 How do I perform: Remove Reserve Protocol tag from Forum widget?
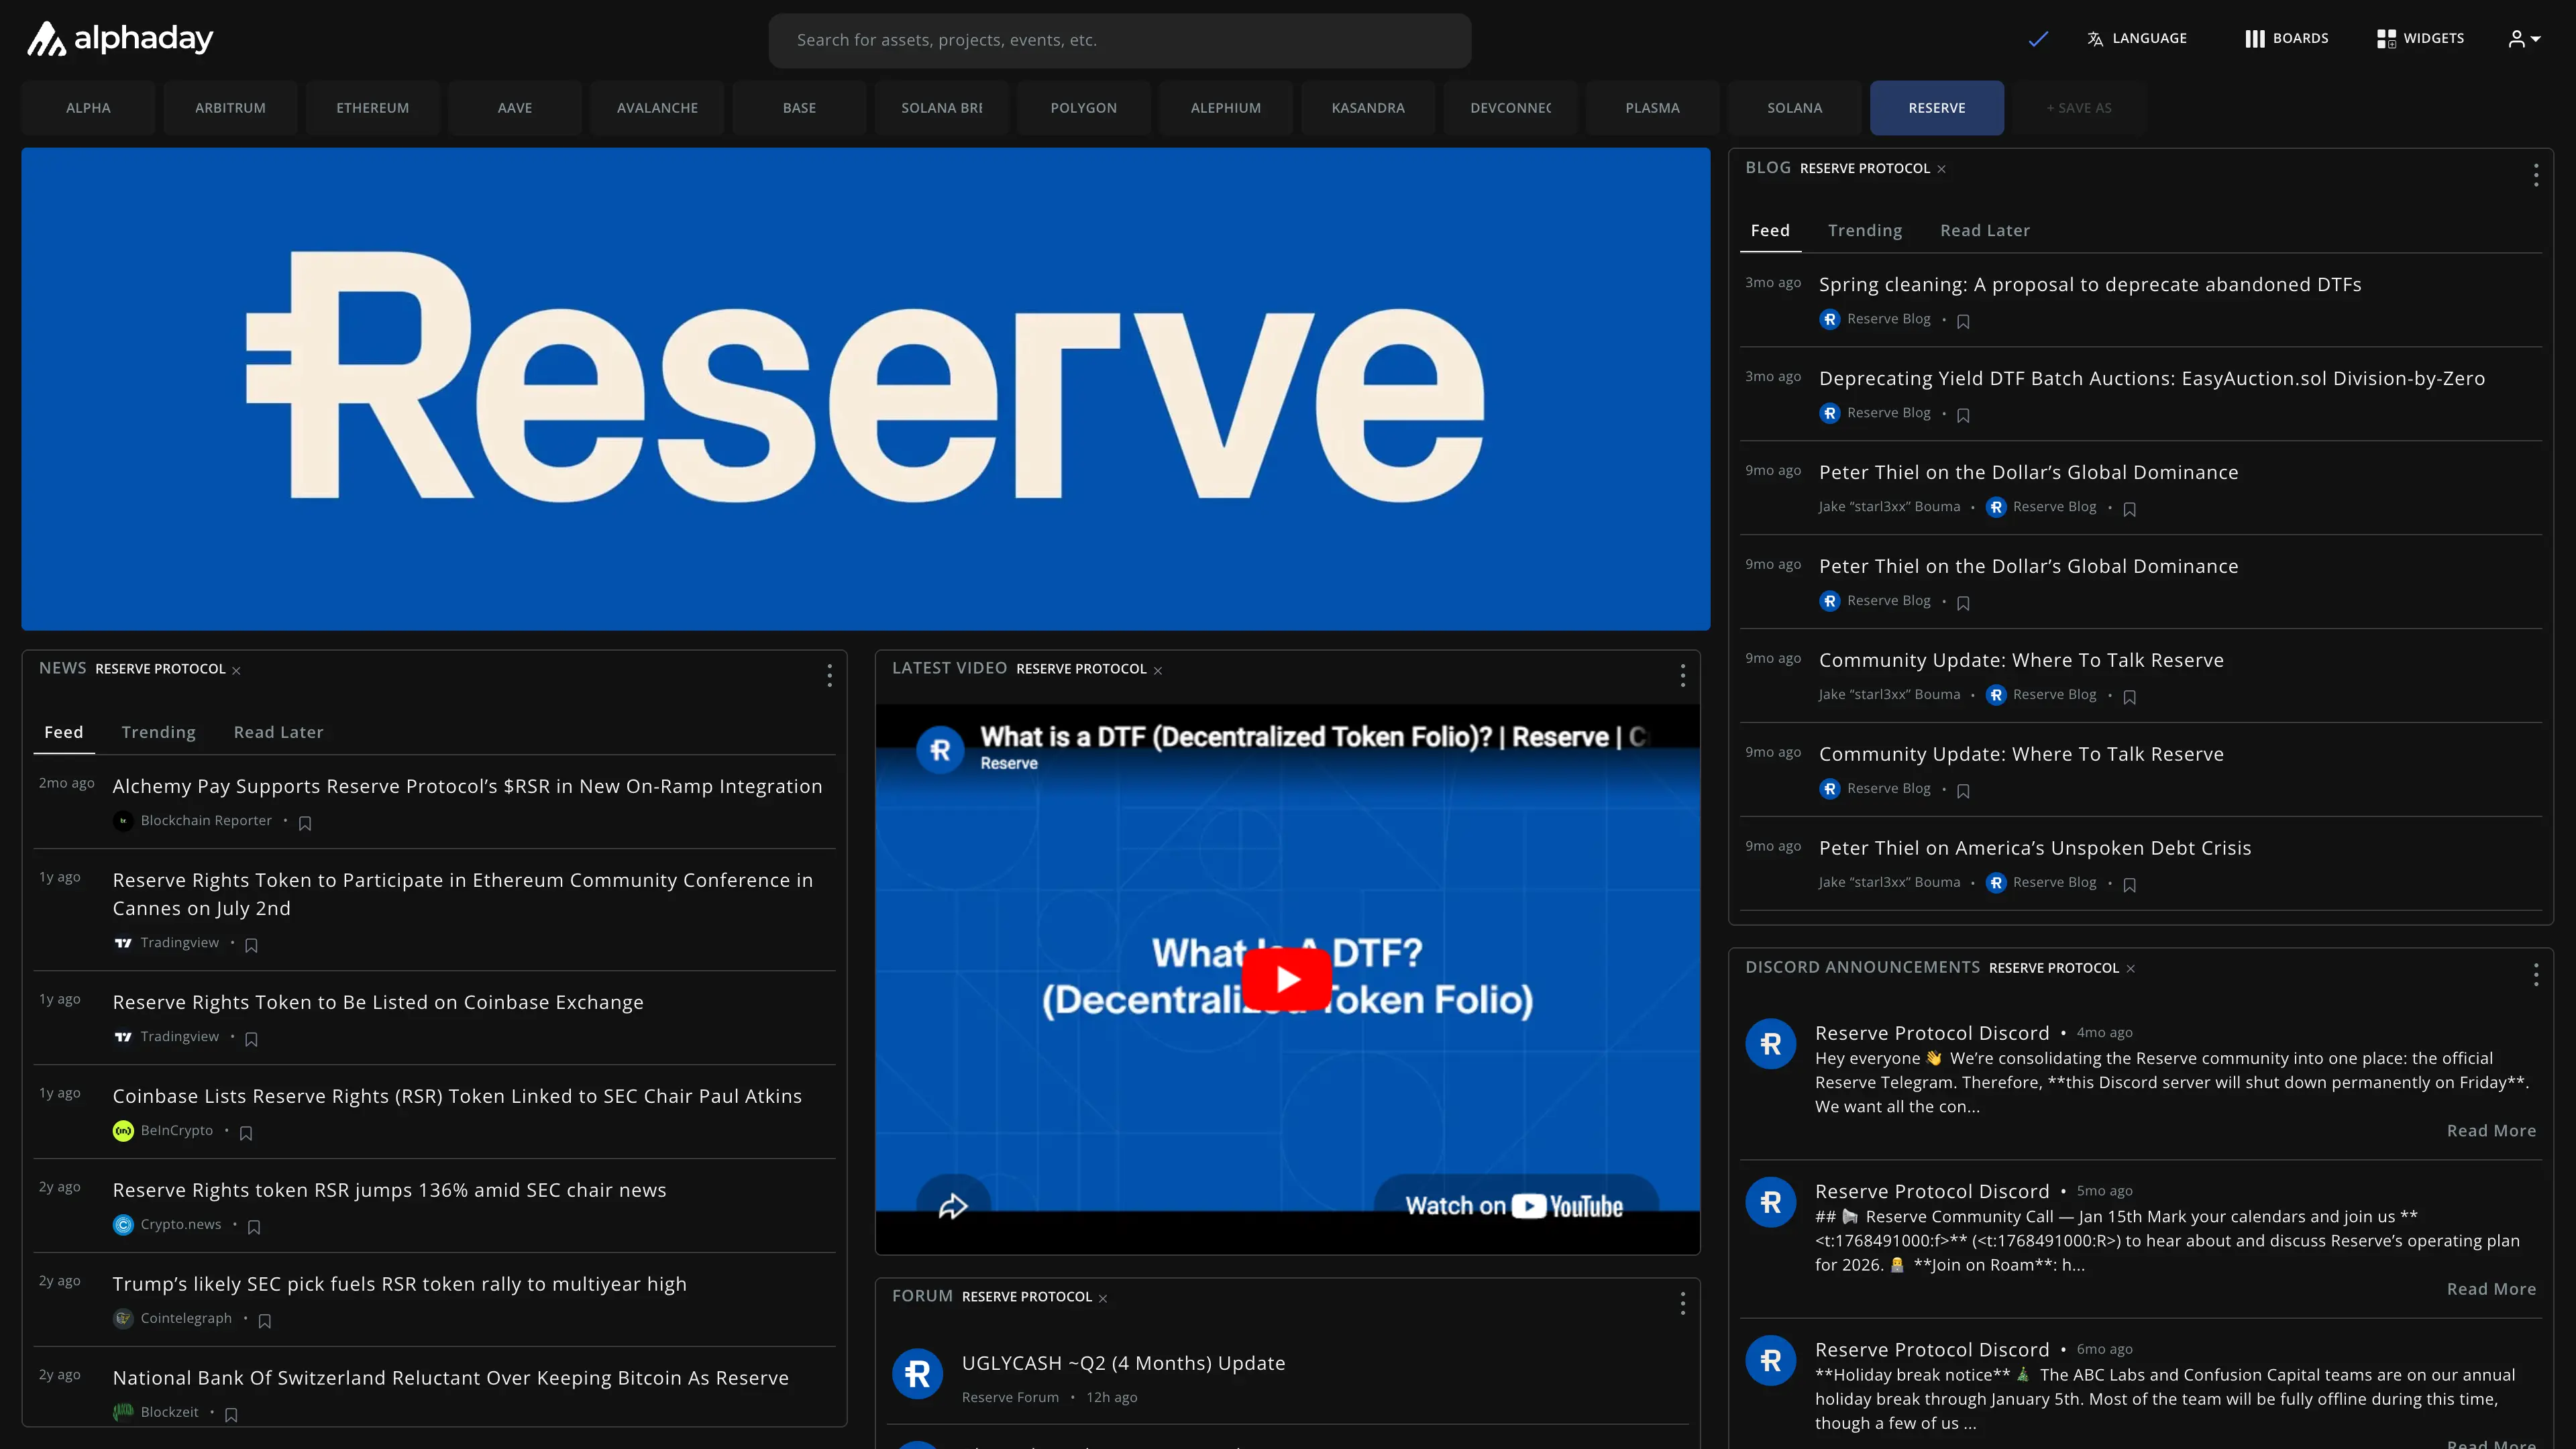1103,1298
